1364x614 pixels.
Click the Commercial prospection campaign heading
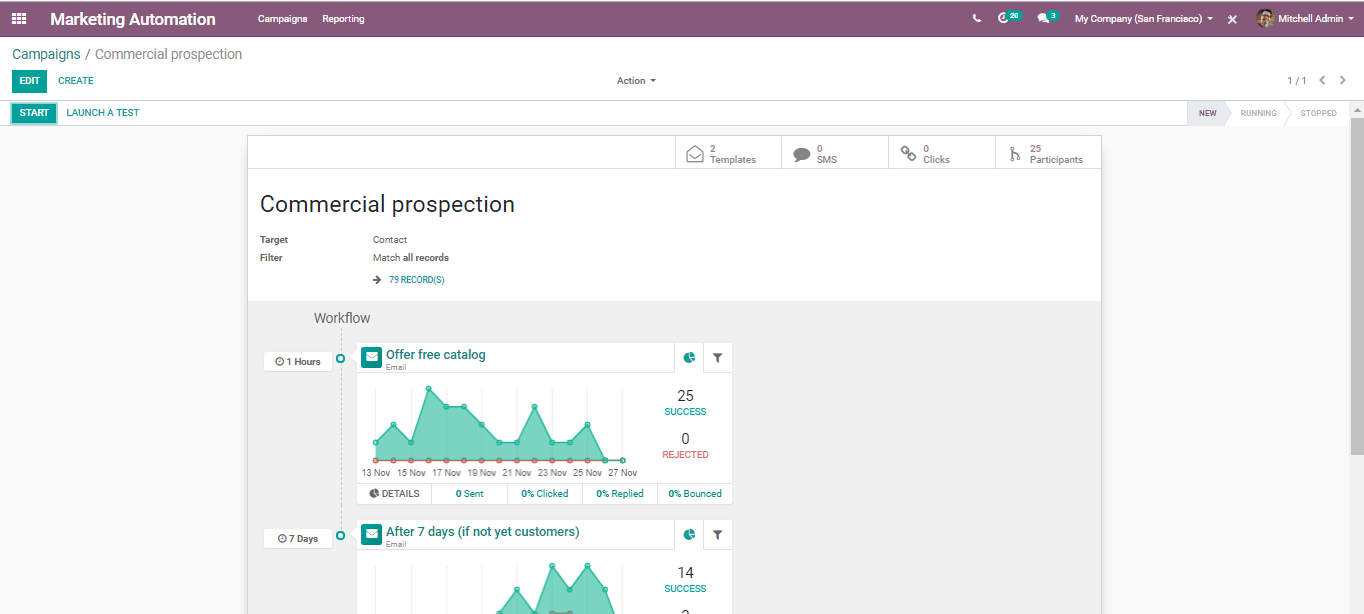point(388,204)
